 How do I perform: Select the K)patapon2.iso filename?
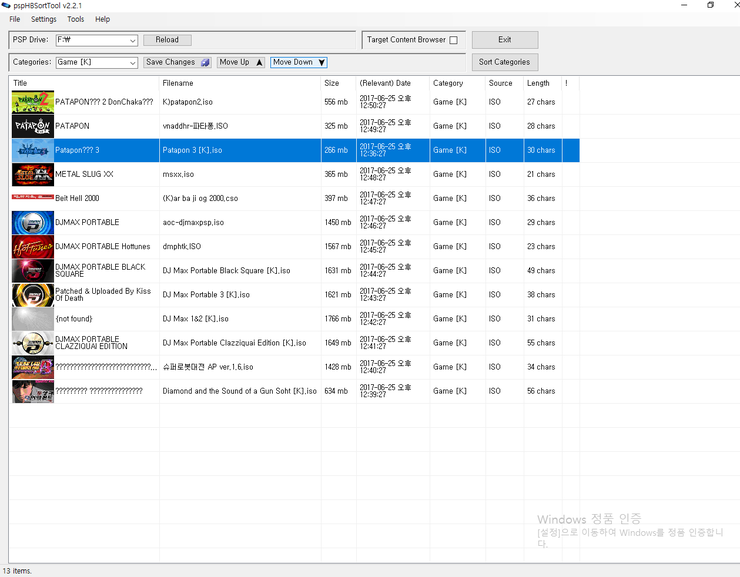click(188, 102)
